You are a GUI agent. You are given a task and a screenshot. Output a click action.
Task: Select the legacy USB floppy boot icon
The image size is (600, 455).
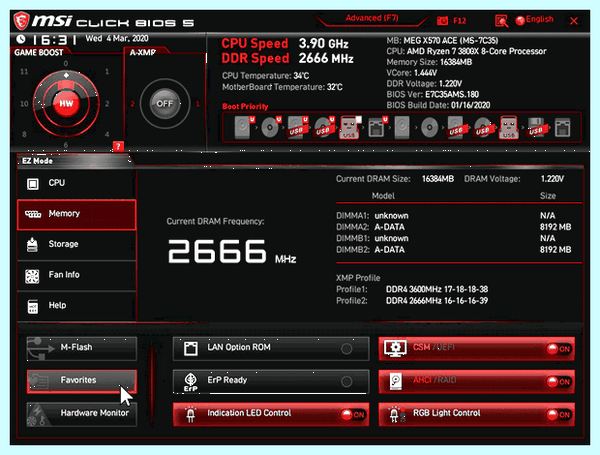pyautogui.click(x=536, y=128)
